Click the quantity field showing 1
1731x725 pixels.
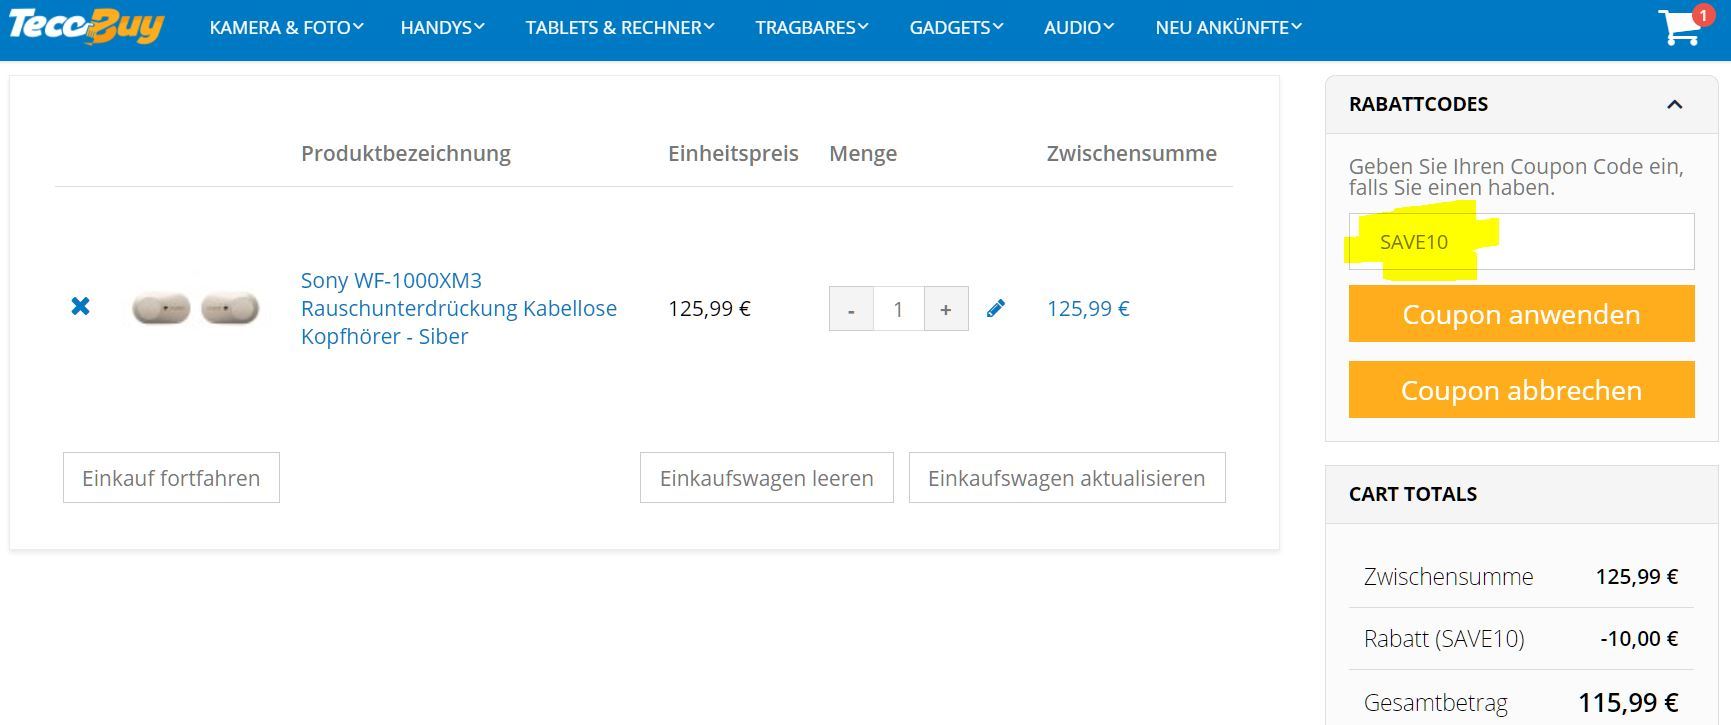tap(899, 309)
